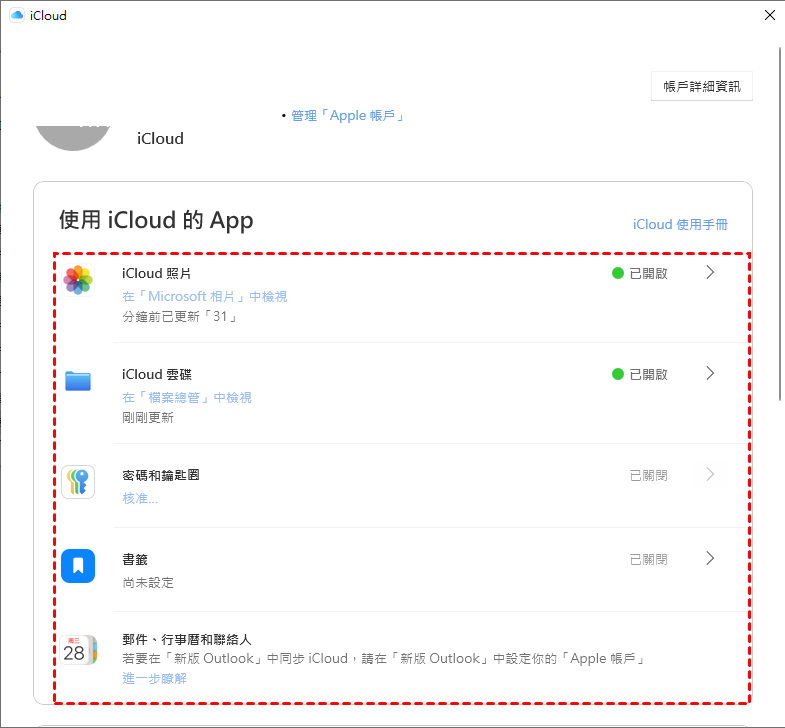
Task: Click 已關閉 status of 書籤
Action: [648, 559]
